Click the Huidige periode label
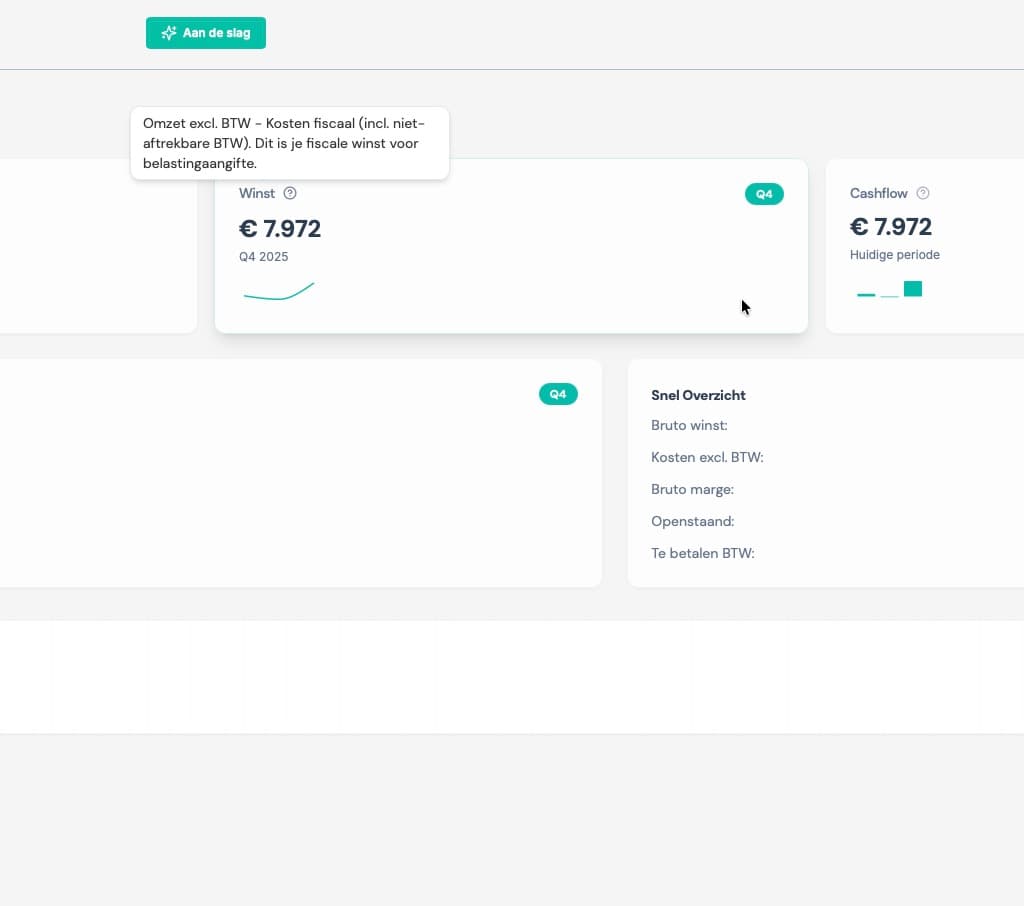This screenshot has width=1024, height=906. pos(894,255)
